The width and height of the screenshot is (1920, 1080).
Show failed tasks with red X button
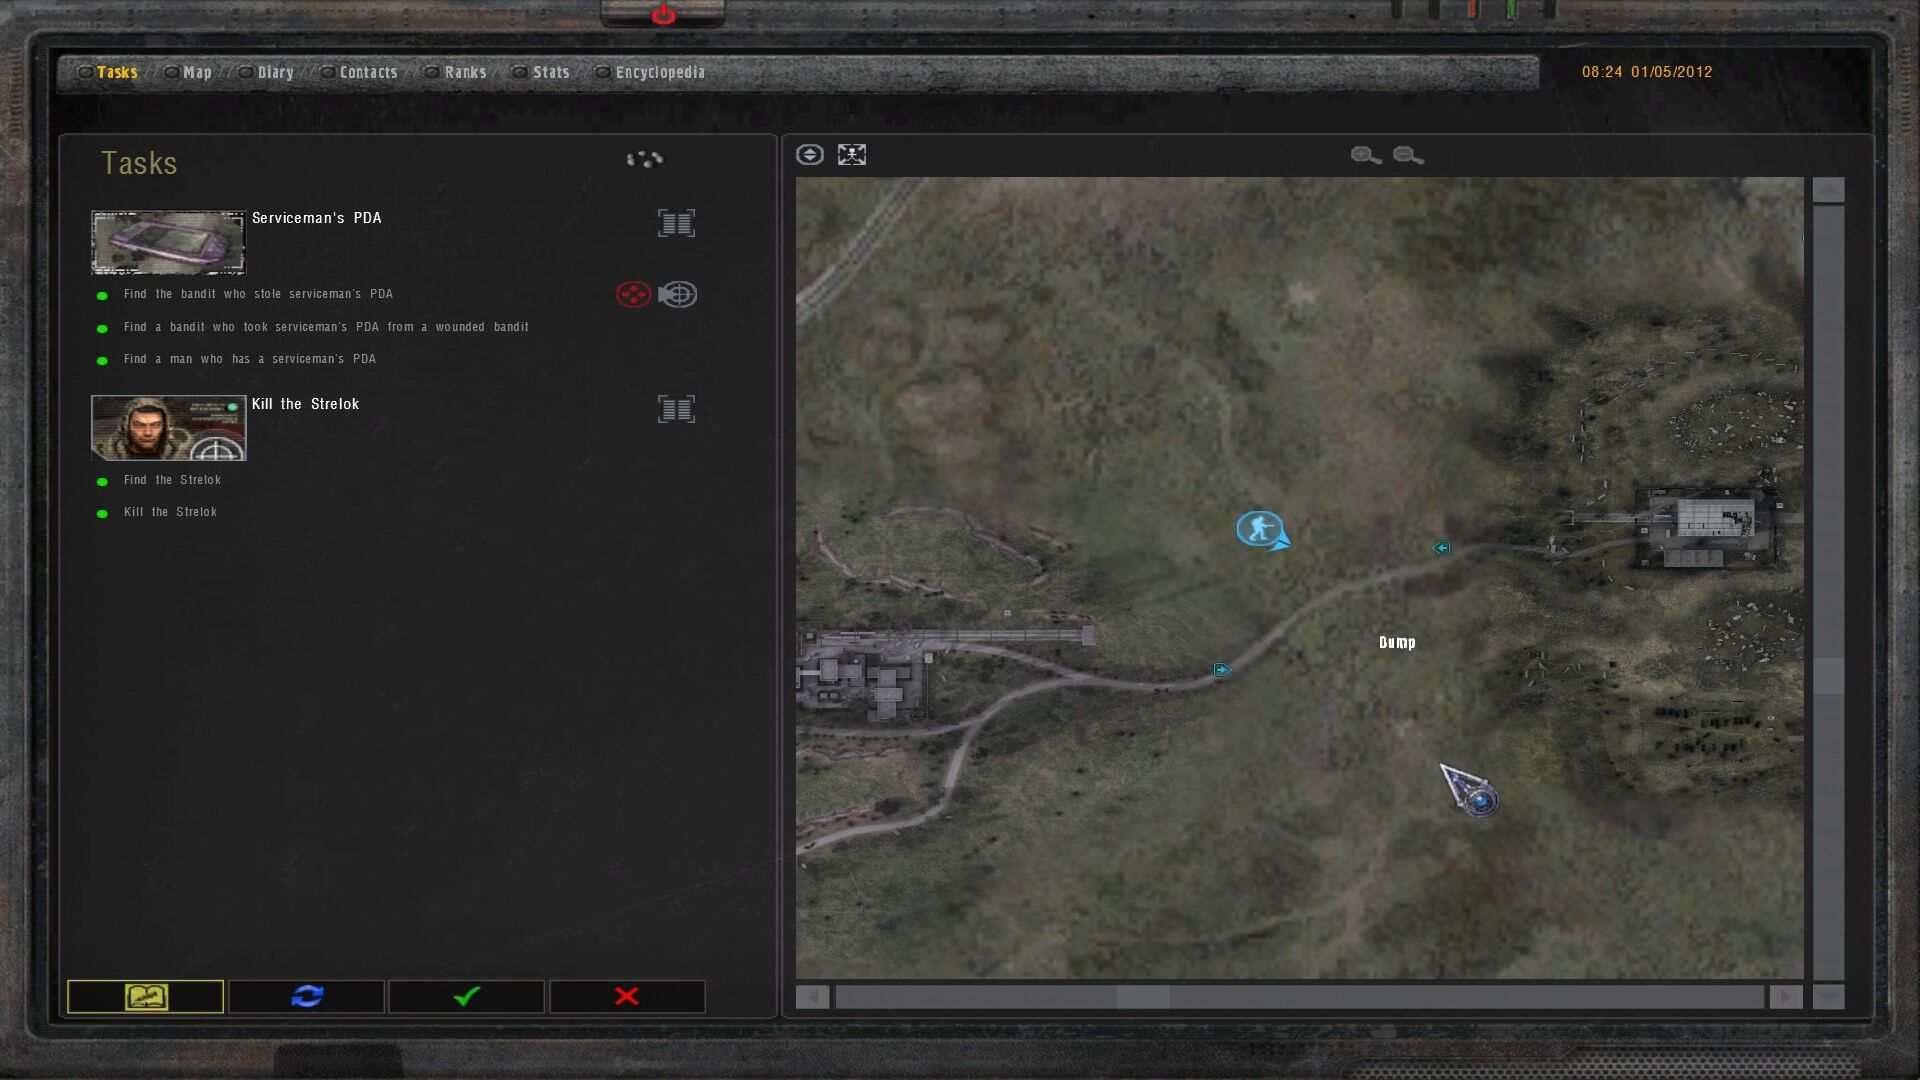coord(627,996)
